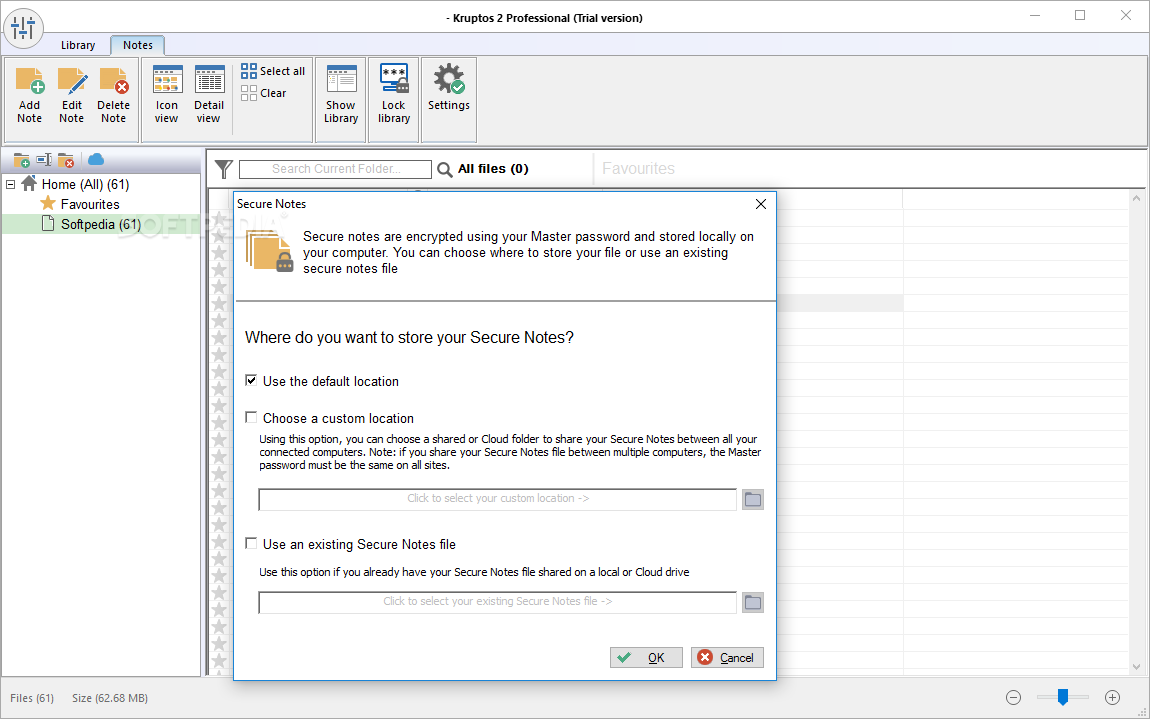This screenshot has height=719, width=1150.
Task: Close the Secure Notes dialog
Action: pyautogui.click(x=761, y=204)
